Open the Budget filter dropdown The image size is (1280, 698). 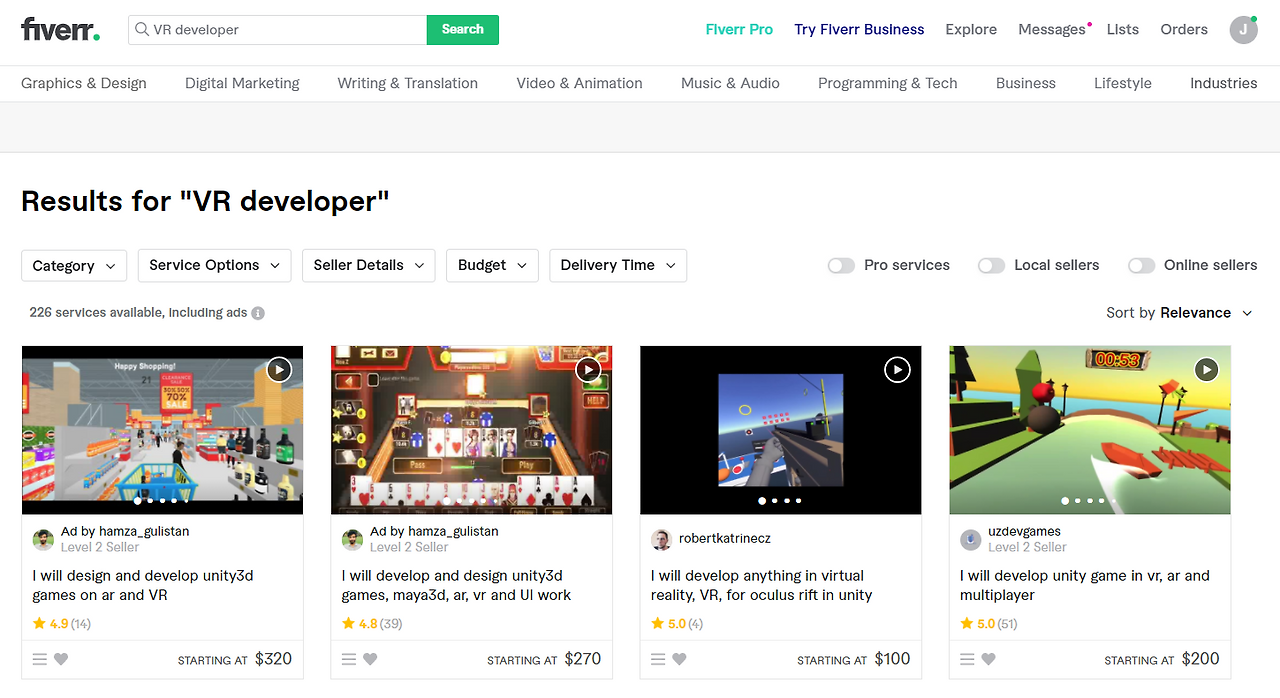point(492,265)
